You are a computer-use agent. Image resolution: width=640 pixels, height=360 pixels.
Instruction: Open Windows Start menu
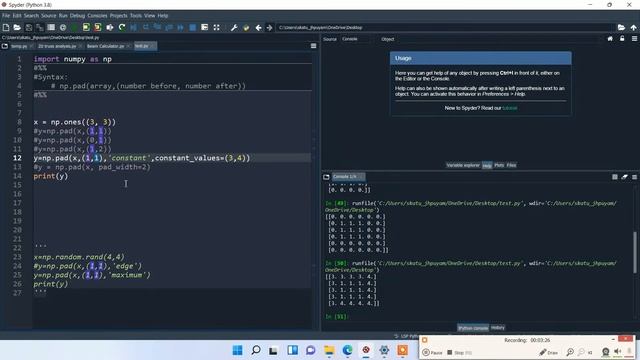[237, 350]
